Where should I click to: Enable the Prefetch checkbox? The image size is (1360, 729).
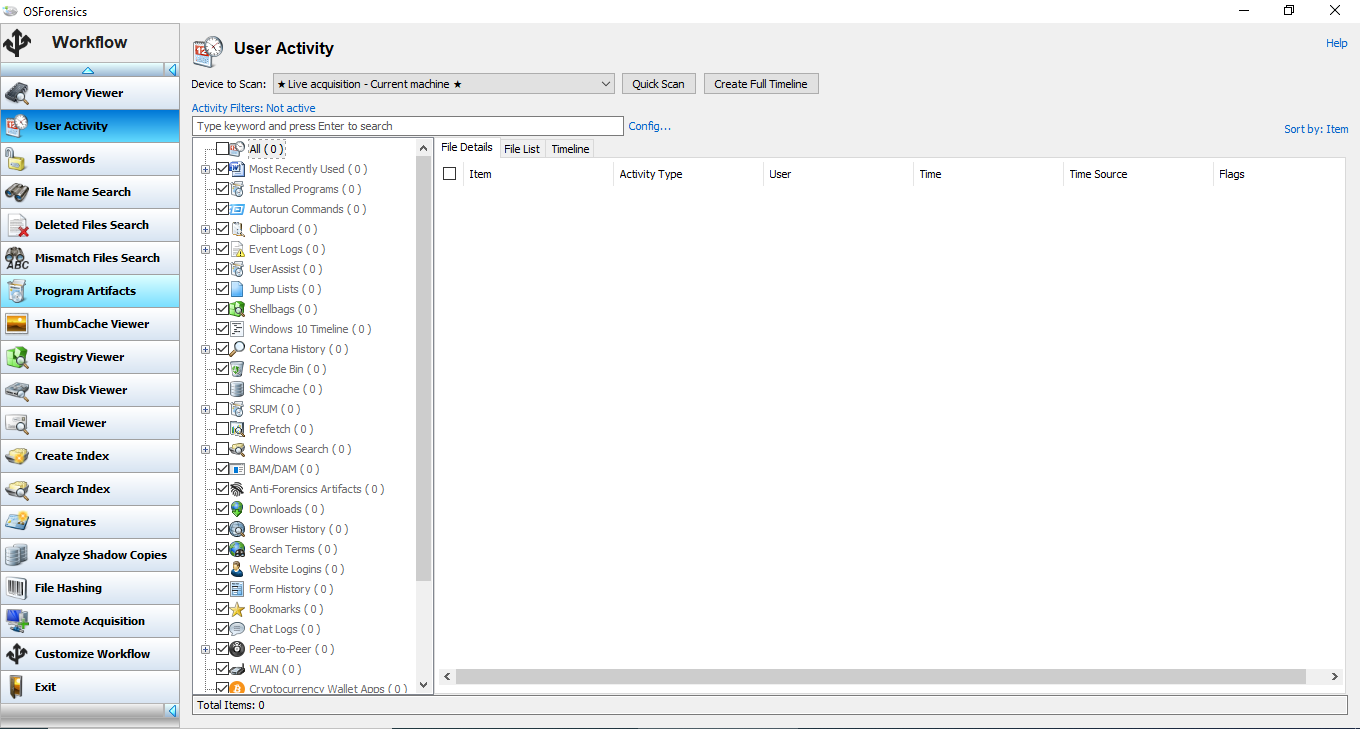pyautogui.click(x=222, y=429)
